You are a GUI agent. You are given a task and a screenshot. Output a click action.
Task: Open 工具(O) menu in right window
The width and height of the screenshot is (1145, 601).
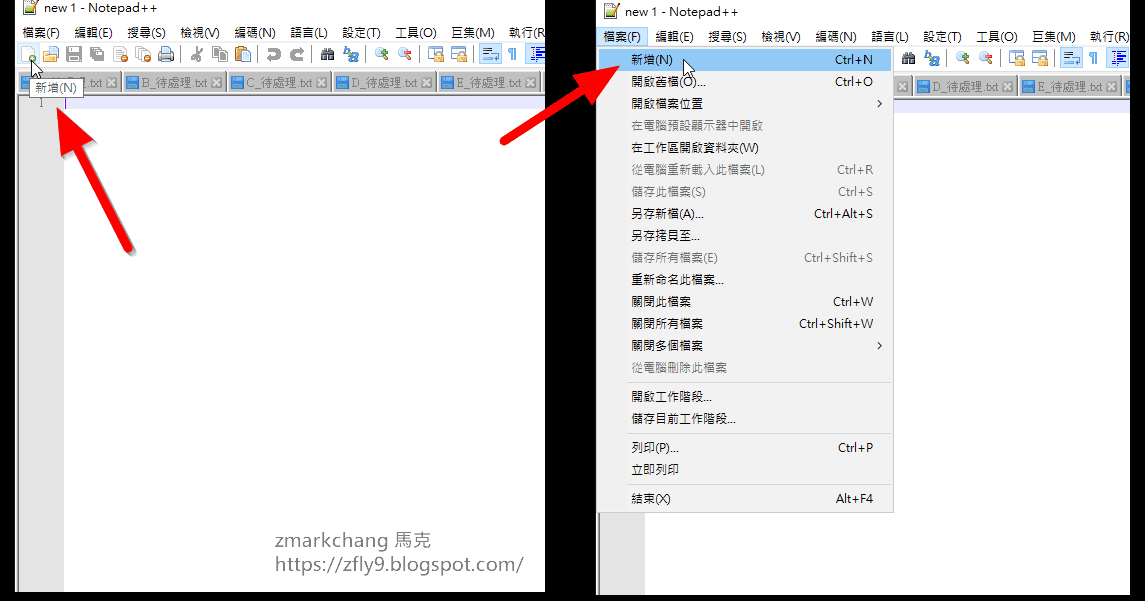pyautogui.click(x=997, y=37)
